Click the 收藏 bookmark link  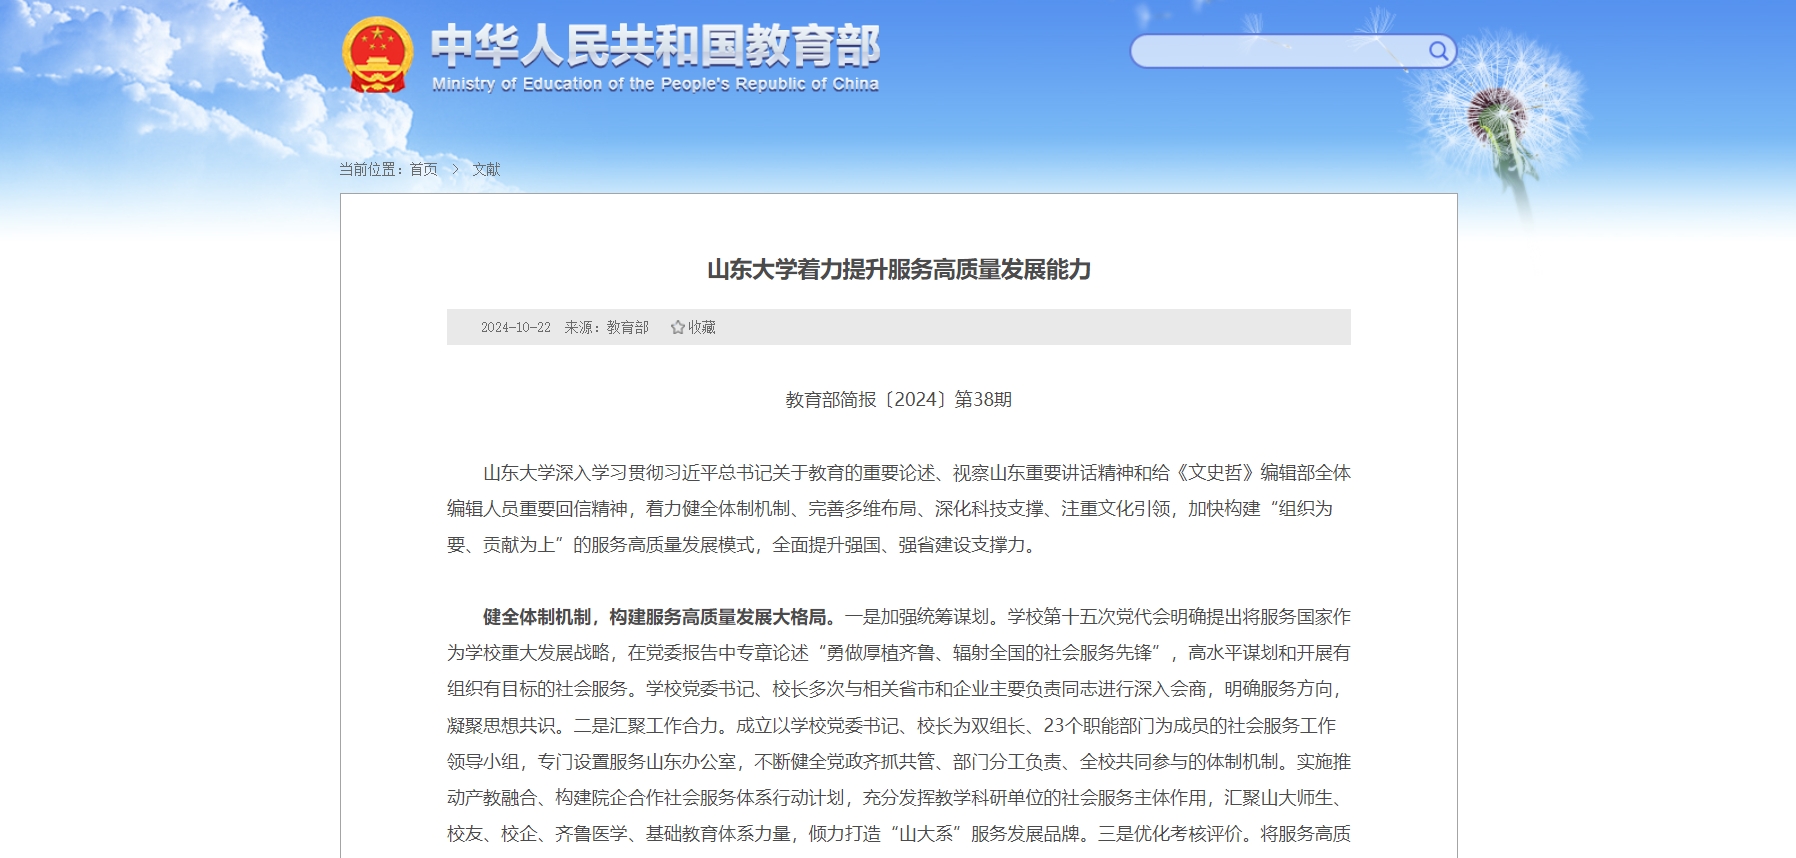point(701,327)
